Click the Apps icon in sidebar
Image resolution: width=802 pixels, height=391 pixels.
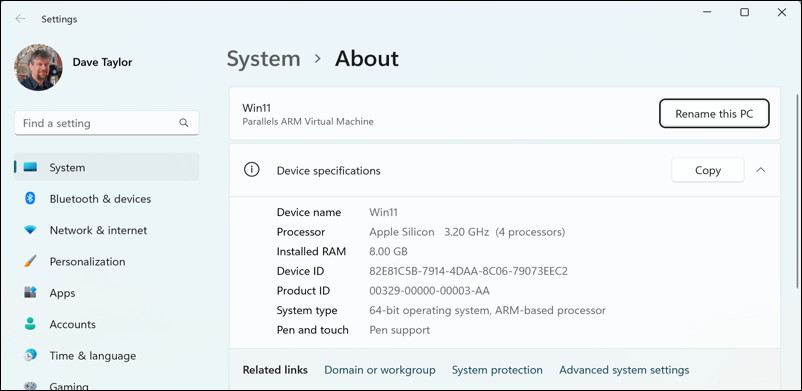point(30,293)
